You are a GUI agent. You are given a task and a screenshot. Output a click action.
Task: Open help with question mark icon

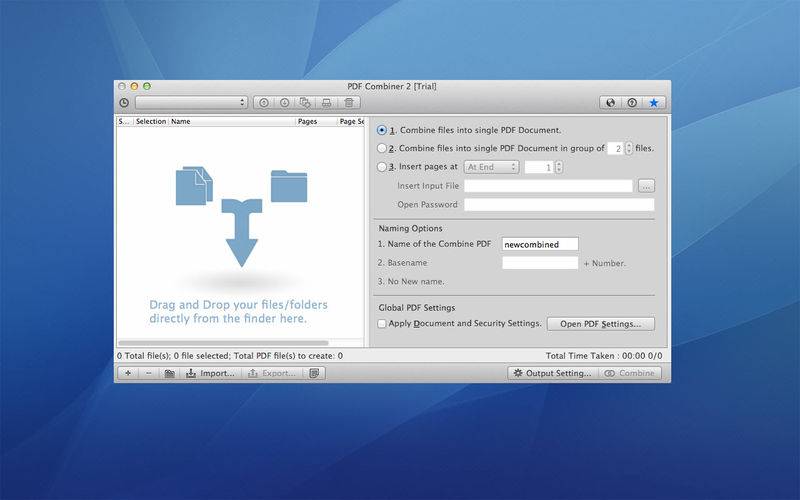pos(632,103)
